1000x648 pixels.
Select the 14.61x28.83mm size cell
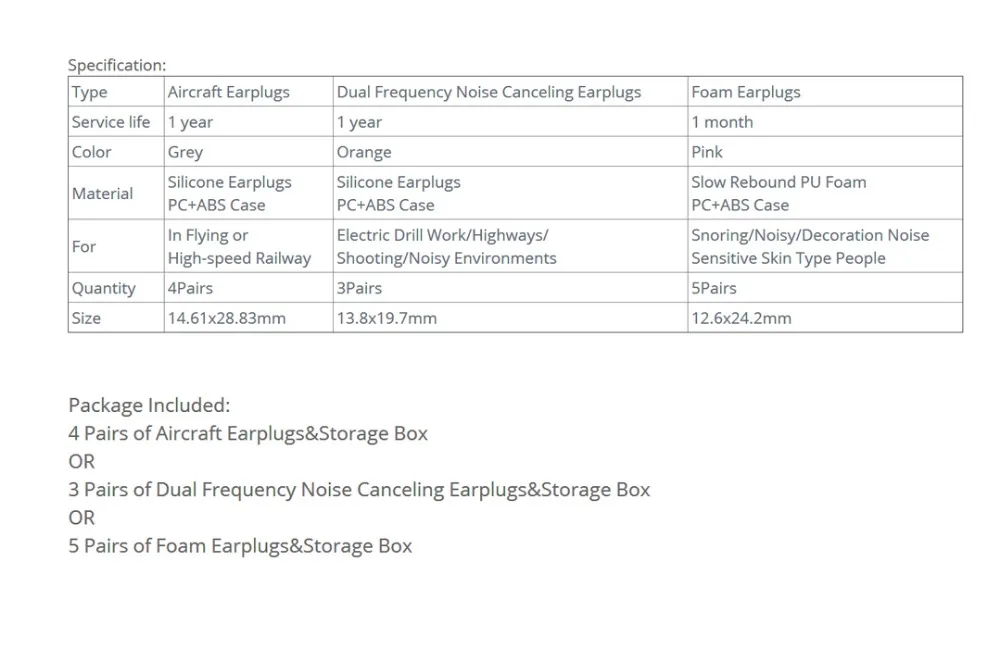[x=248, y=318]
